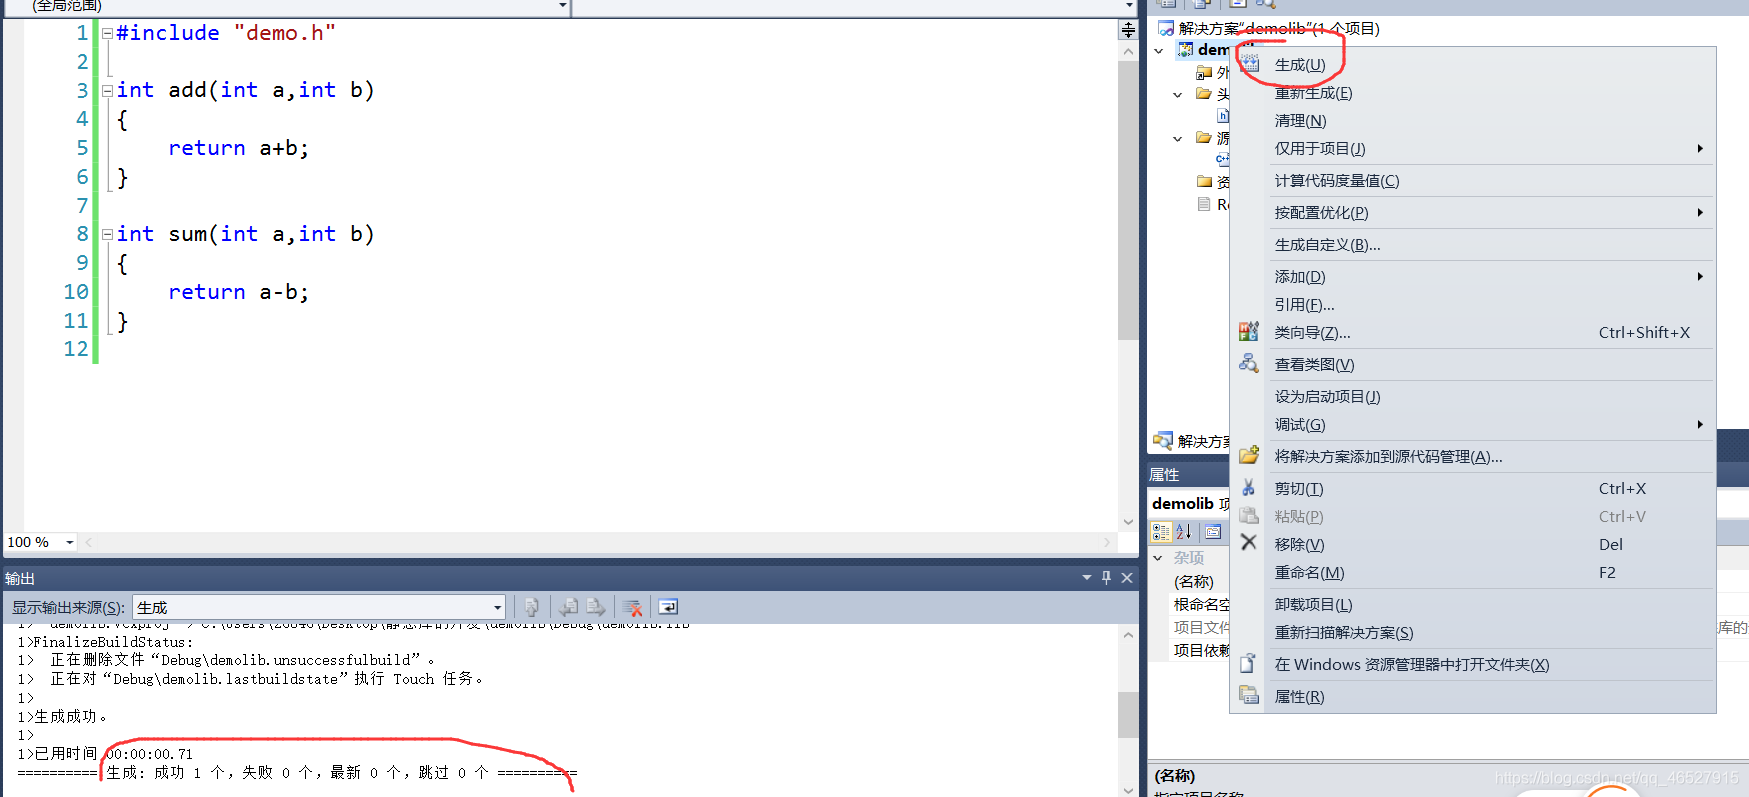
Task: Click the ReadMe text file icon
Action: click(1204, 204)
